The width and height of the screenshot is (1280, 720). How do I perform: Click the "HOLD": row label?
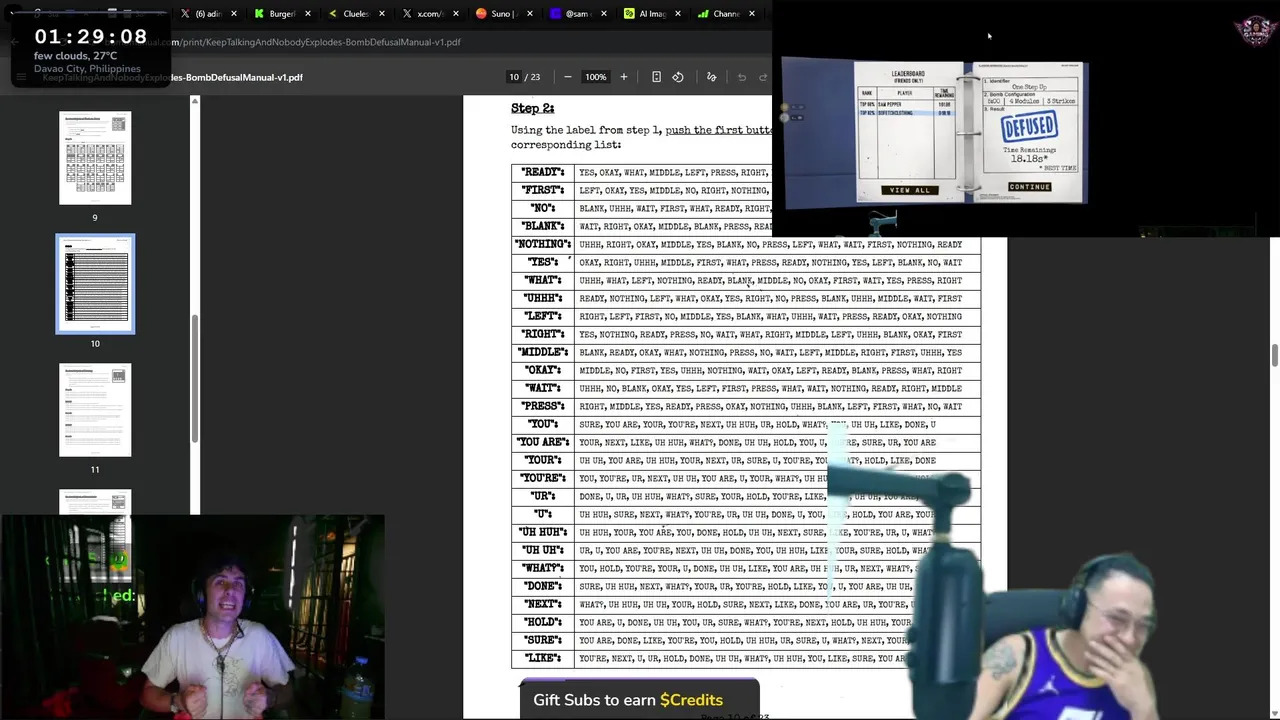[543, 622]
